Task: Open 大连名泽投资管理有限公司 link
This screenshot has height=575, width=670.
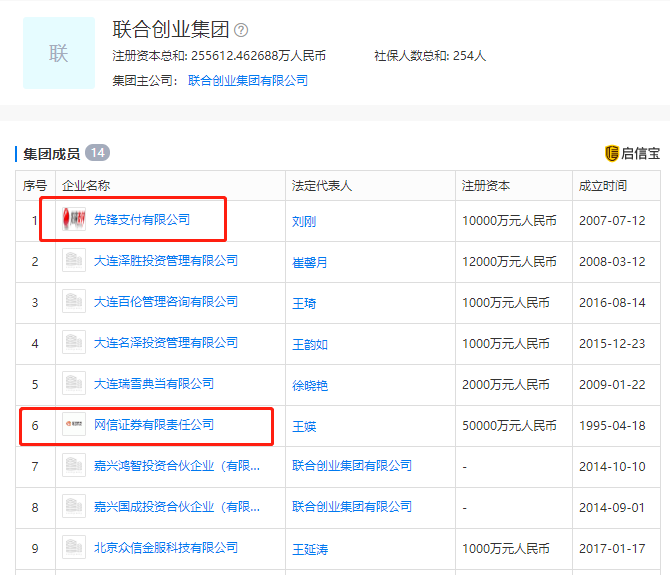Action: coord(166,343)
